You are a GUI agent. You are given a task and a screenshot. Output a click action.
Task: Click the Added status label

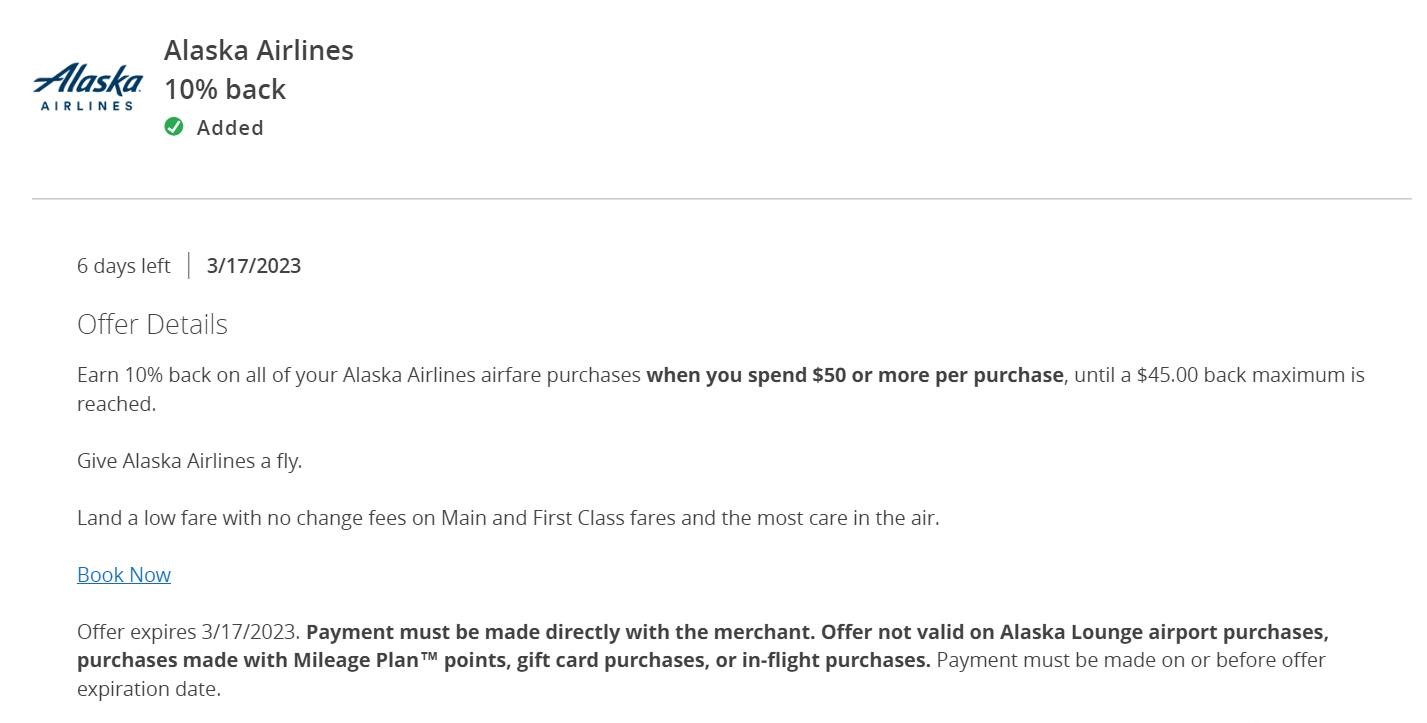(230, 128)
